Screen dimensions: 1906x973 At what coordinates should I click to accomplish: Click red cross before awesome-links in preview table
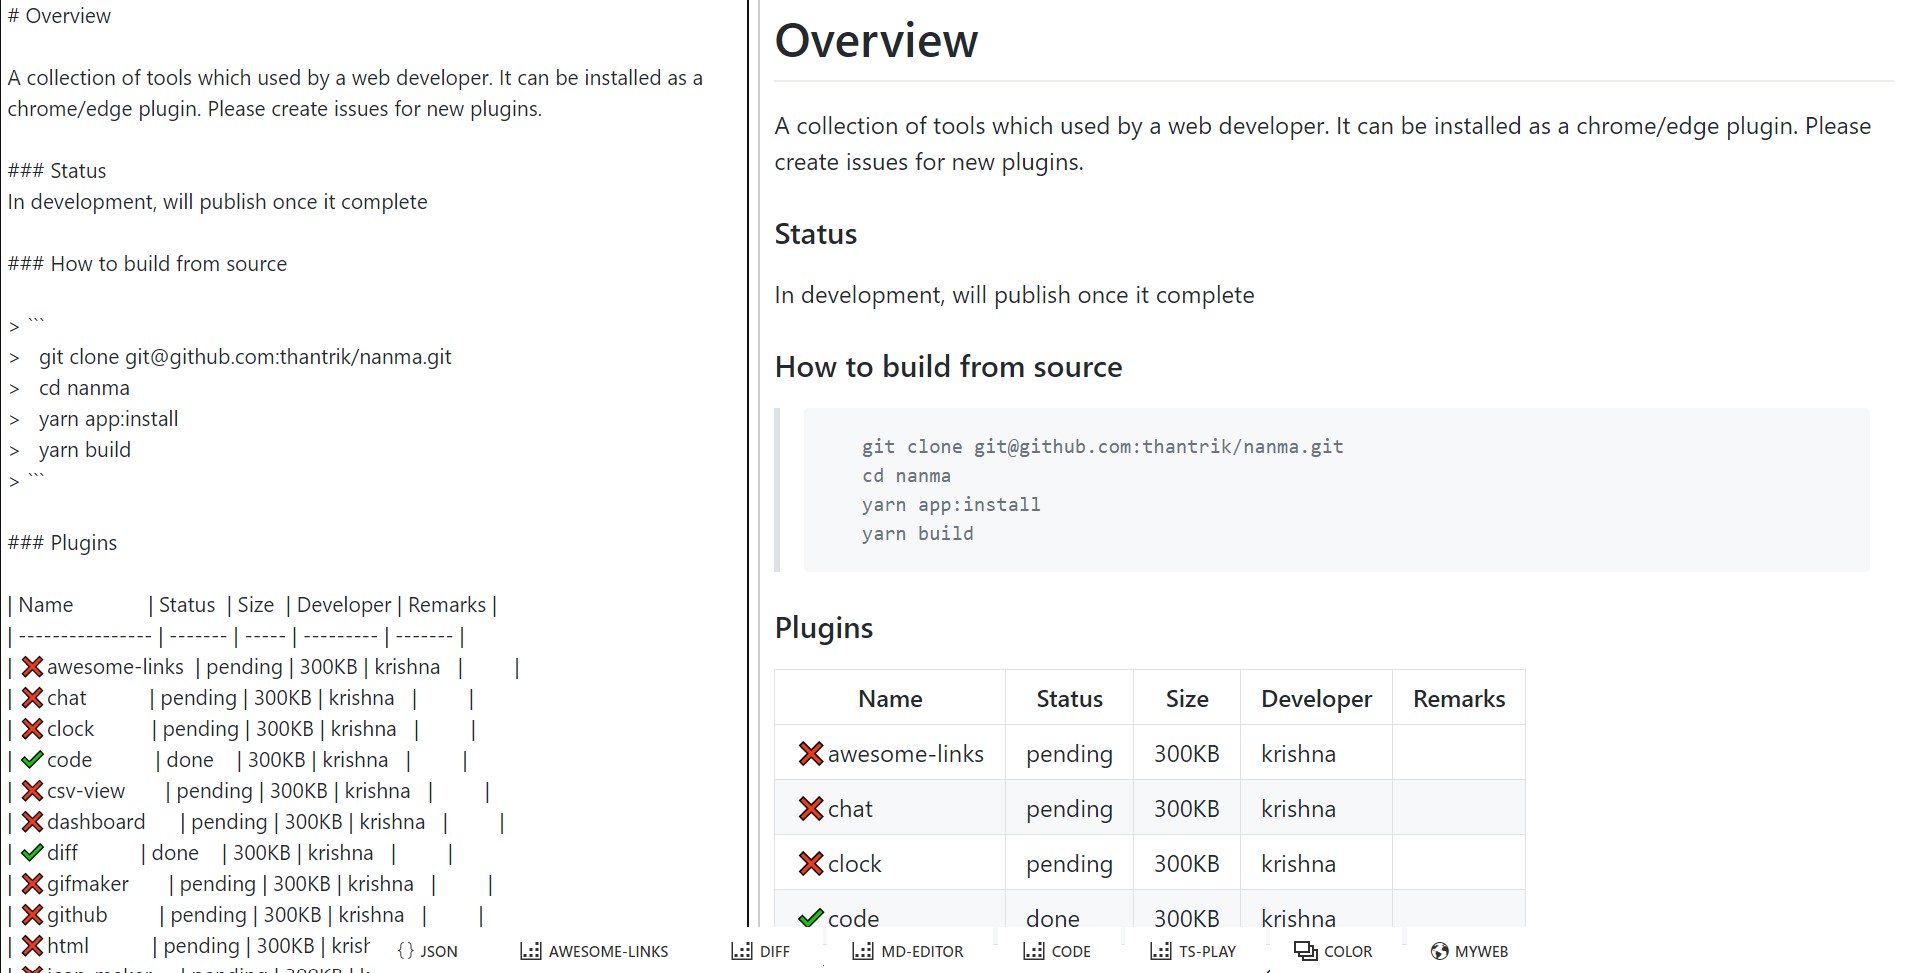810,754
